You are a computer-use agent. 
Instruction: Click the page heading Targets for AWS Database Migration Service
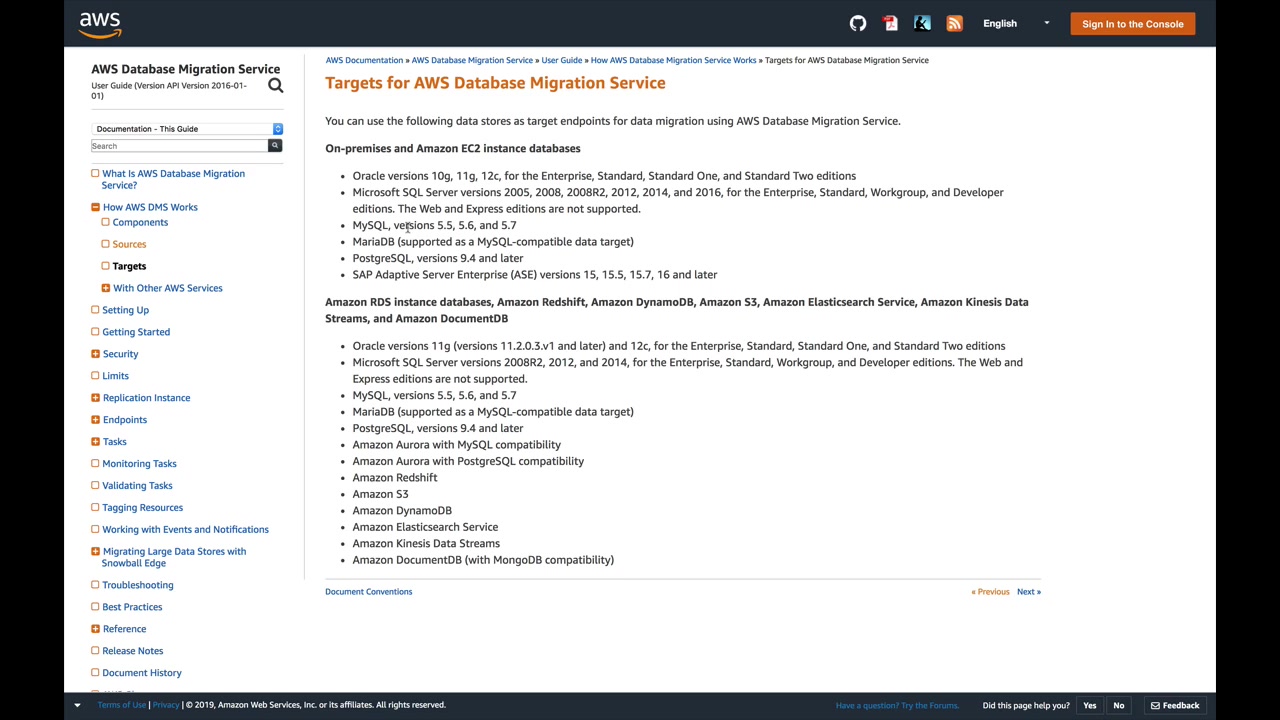[x=495, y=83]
